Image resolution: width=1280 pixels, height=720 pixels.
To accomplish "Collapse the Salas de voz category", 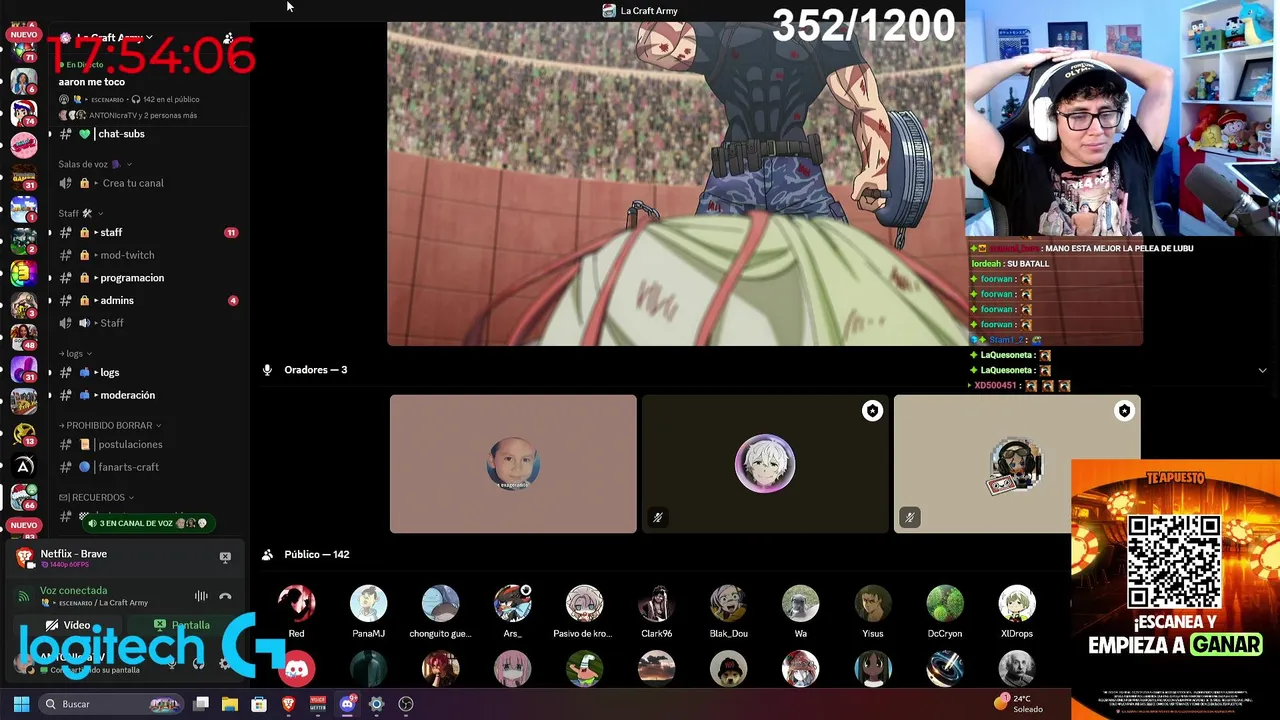I will (x=95, y=164).
